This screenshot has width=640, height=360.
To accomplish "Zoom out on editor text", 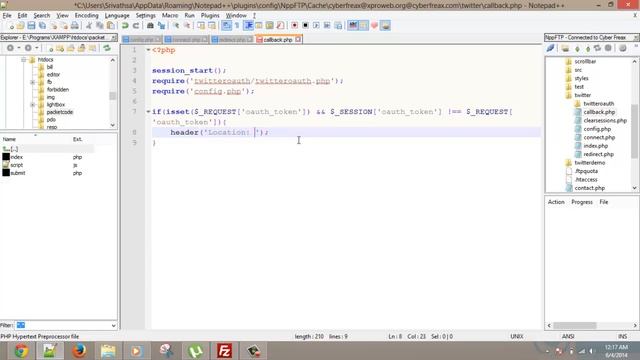I will (x=187, y=26).
